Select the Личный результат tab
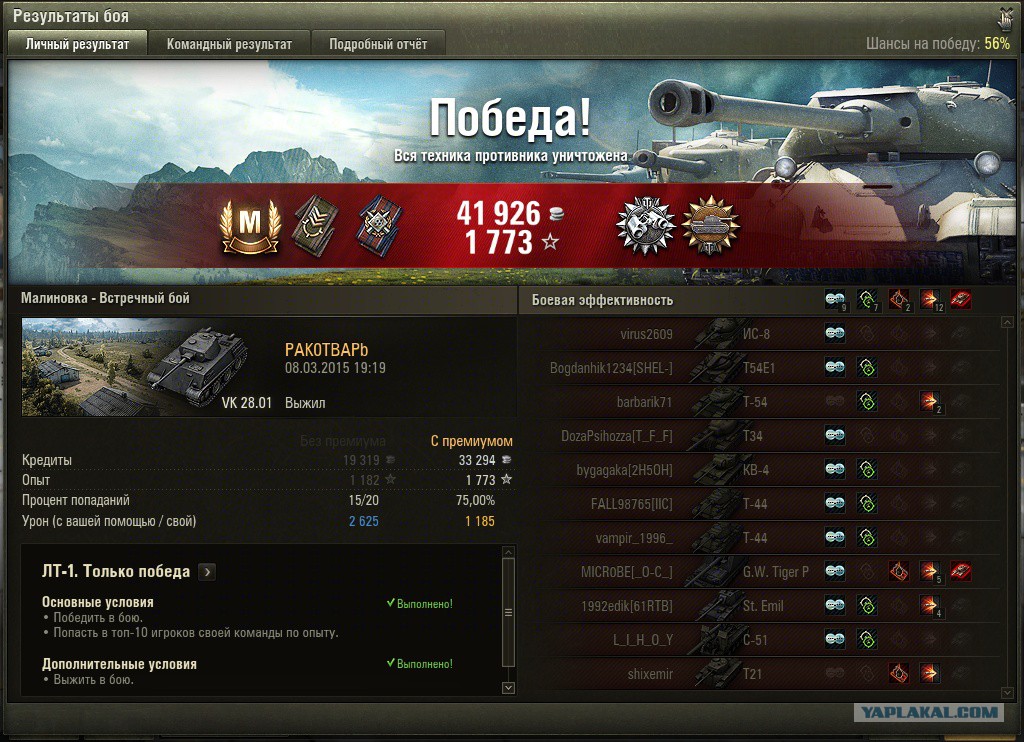This screenshot has width=1024, height=742. [x=77, y=44]
